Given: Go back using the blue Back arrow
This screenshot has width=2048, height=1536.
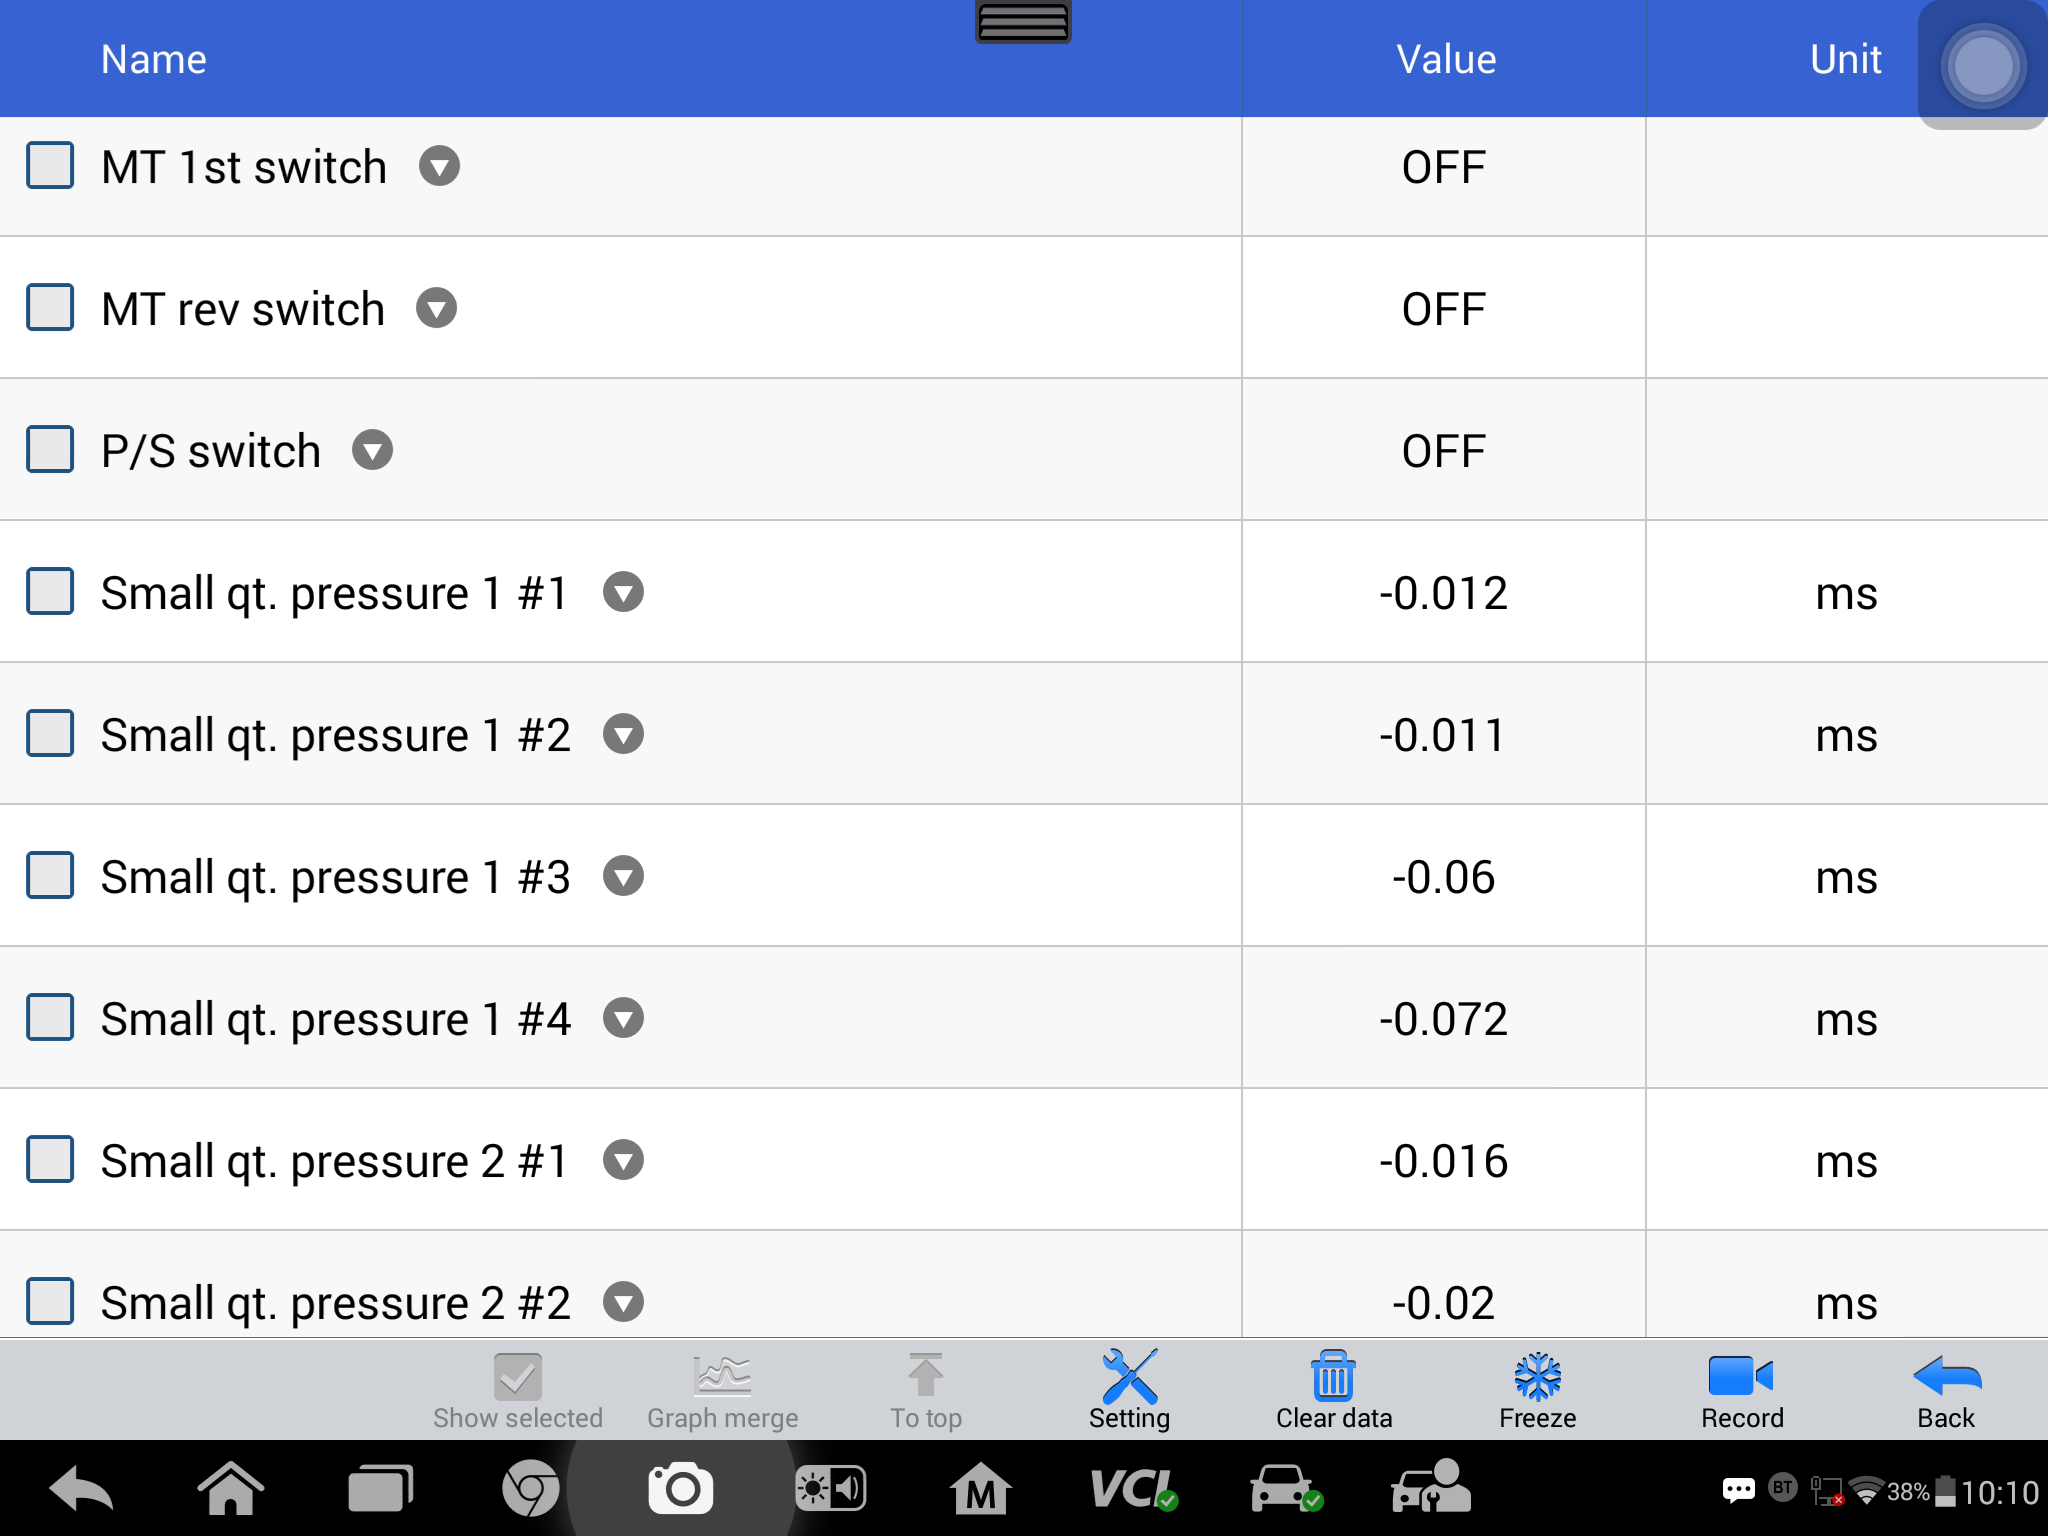Looking at the screenshot, I should (x=1946, y=1389).
